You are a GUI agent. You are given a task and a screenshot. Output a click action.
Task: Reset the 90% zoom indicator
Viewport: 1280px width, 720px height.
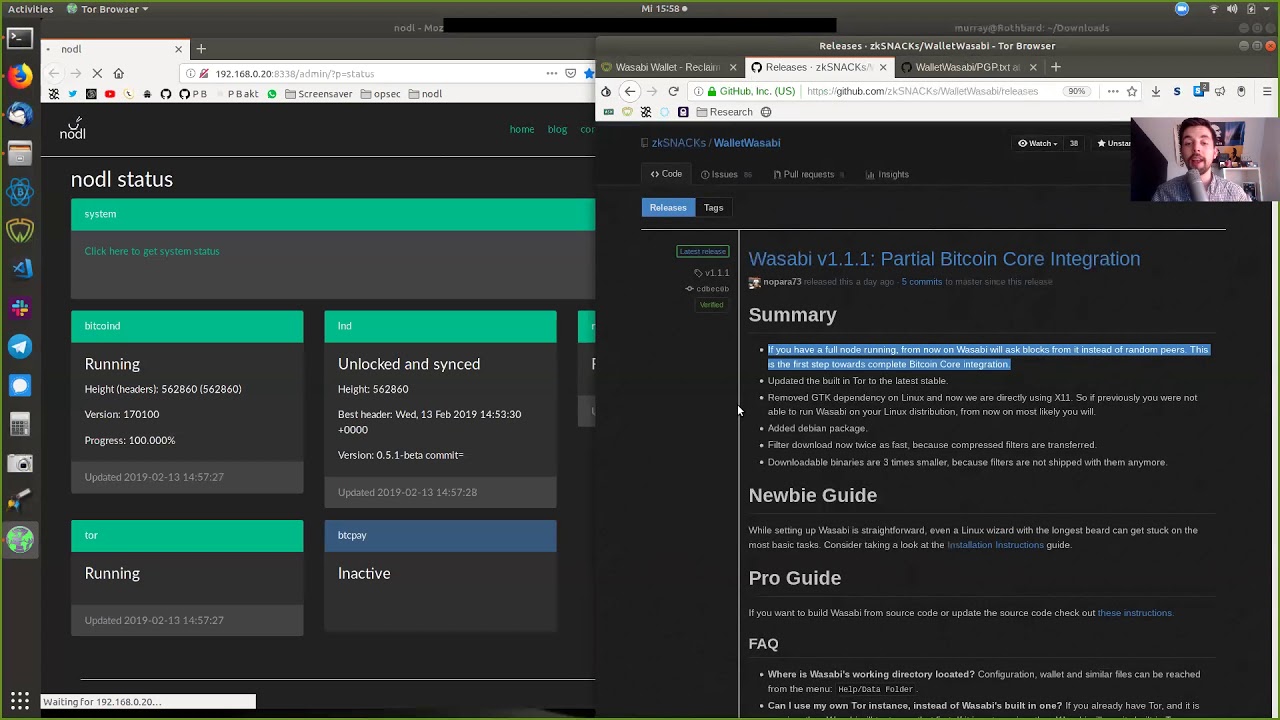point(1076,91)
